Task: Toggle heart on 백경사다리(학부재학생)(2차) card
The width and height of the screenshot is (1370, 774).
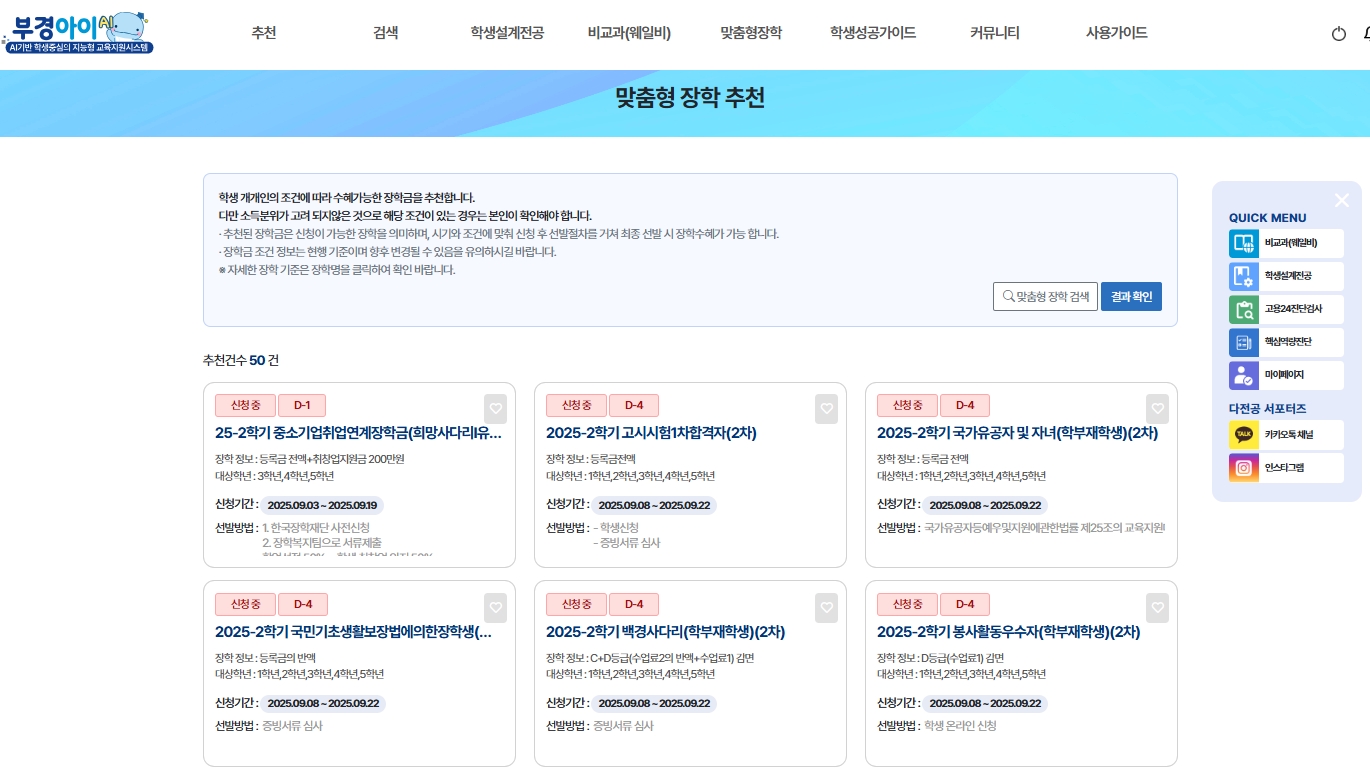Action: pos(826,607)
